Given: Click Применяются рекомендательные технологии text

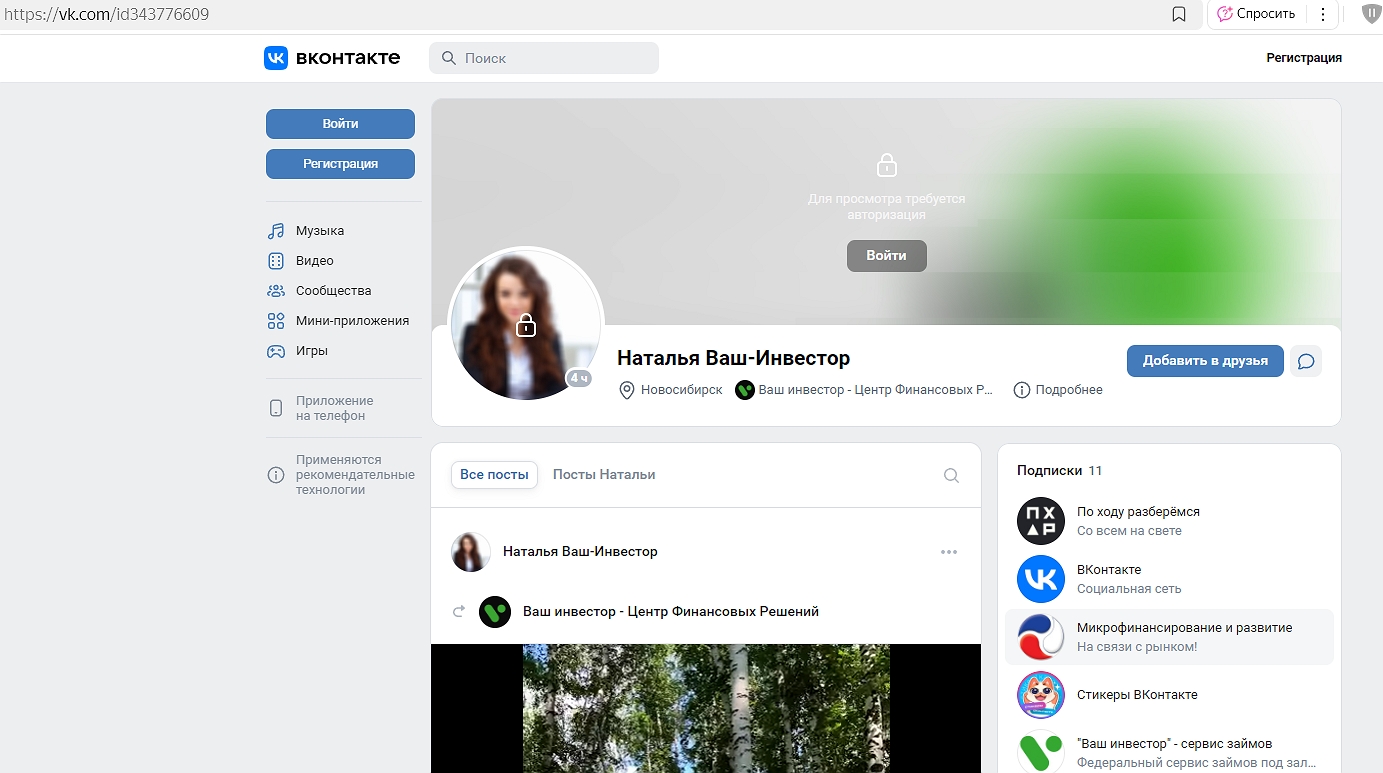Looking at the screenshot, I should pyautogui.click(x=355, y=475).
